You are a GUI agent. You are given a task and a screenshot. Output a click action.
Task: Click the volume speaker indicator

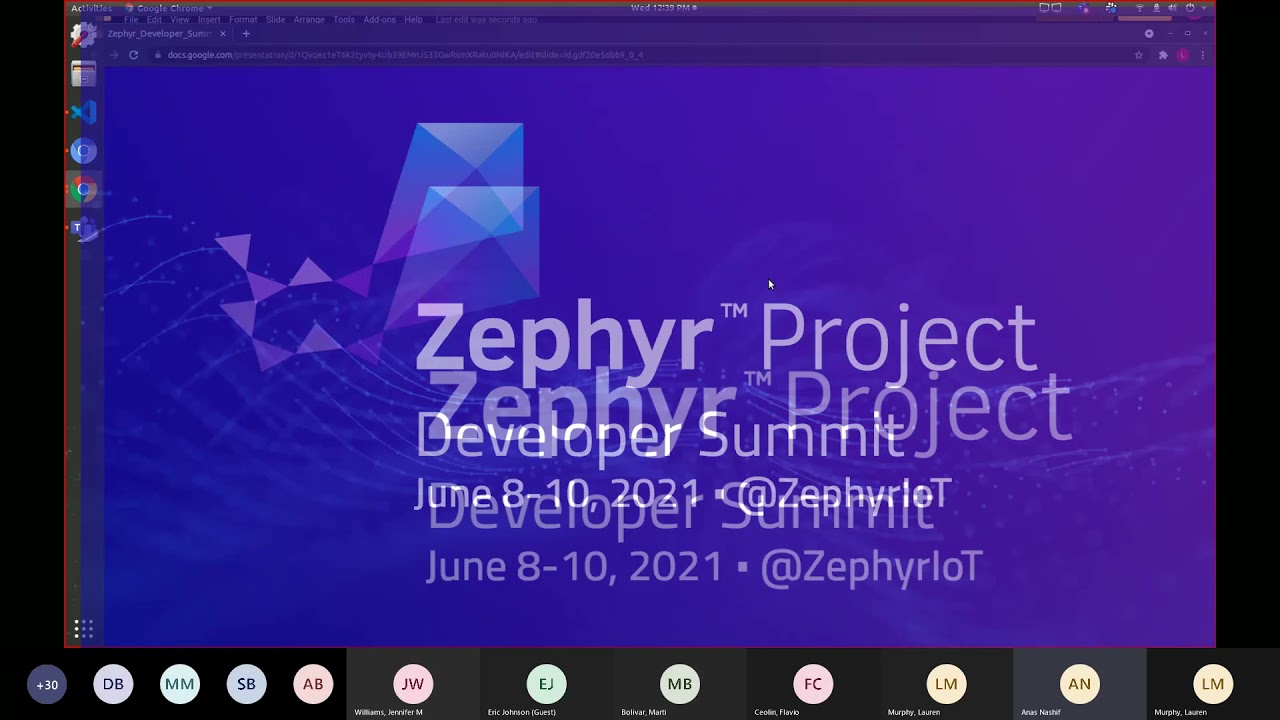(x=1172, y=8)
